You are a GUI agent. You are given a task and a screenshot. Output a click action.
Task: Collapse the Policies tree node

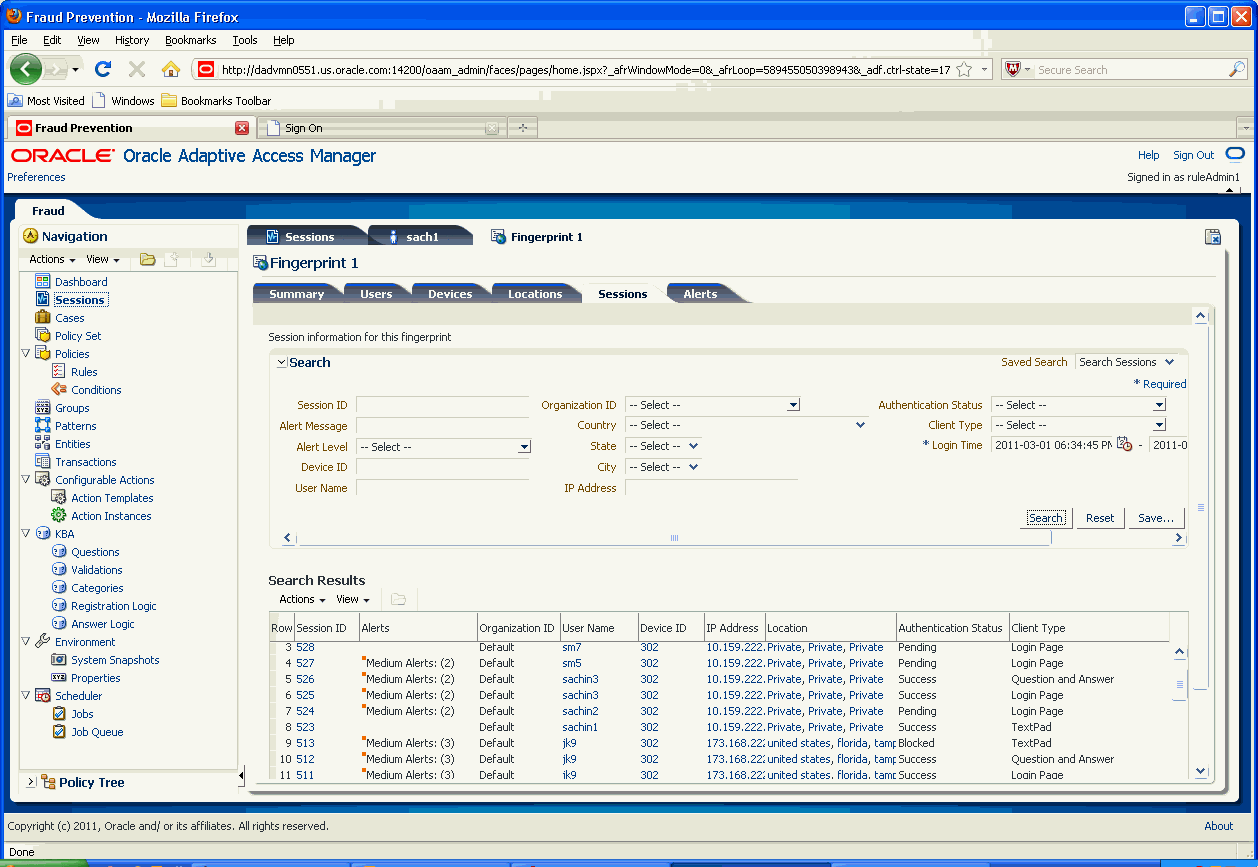point(24,353)
